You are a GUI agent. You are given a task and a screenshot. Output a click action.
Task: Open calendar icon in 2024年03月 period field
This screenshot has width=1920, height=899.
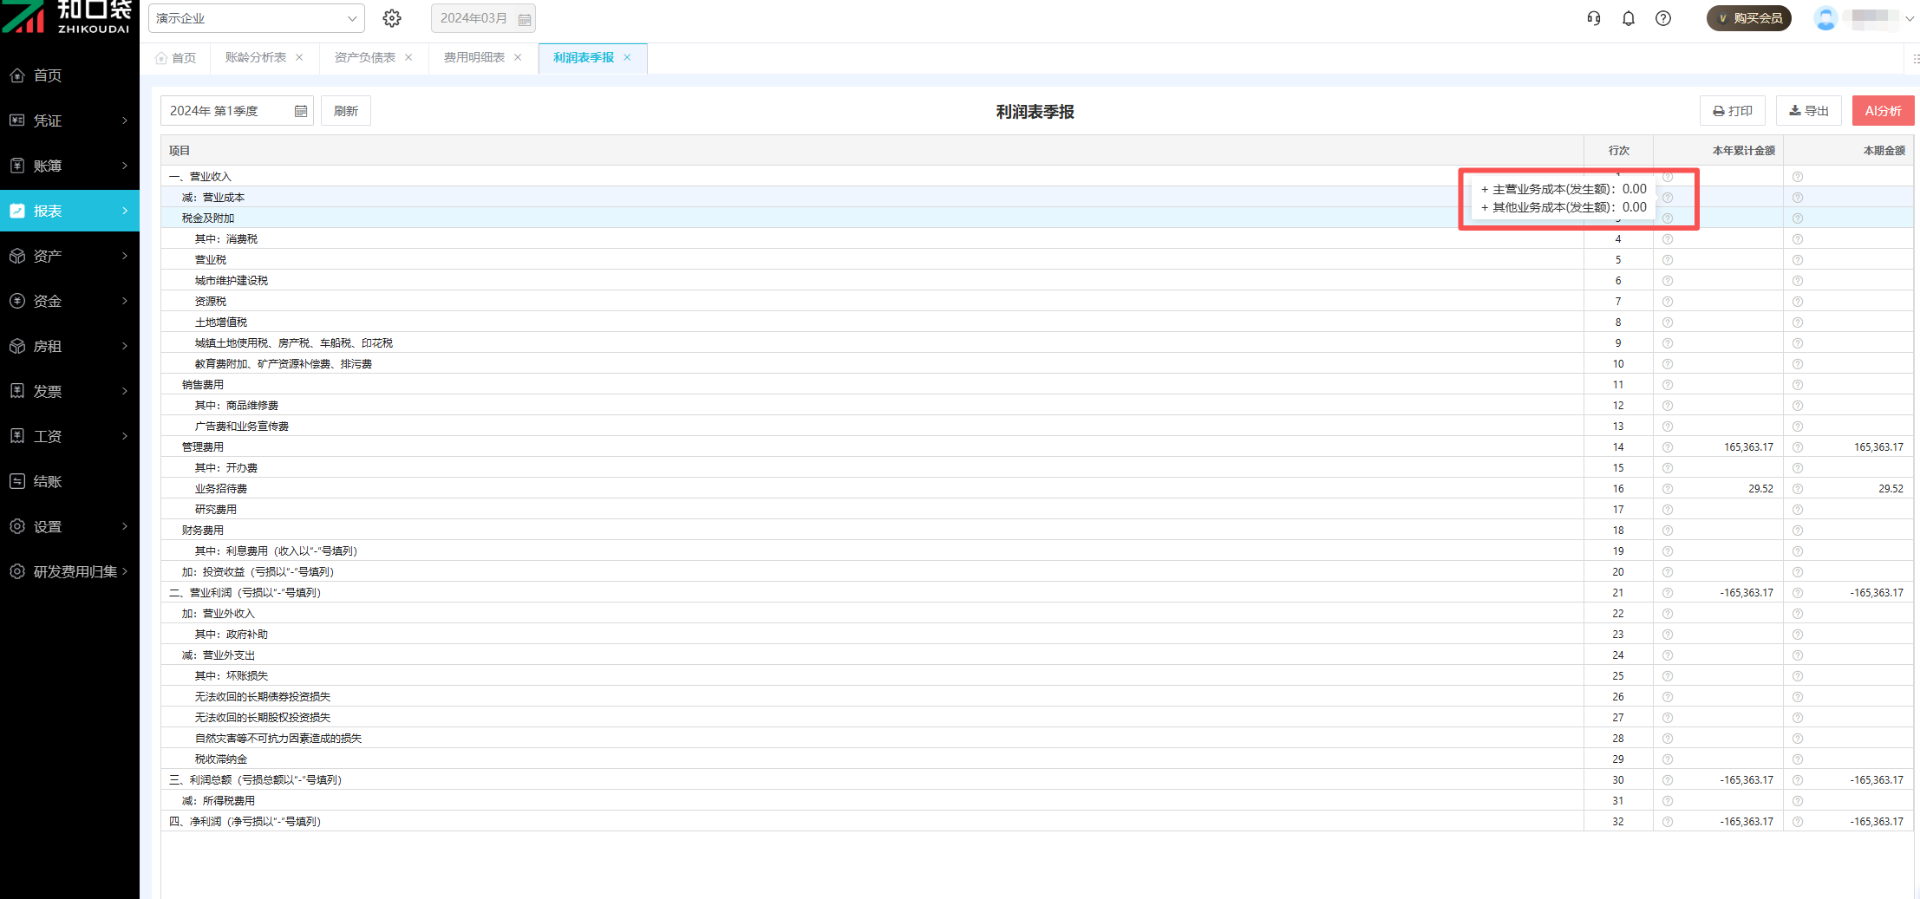[524, 19]
